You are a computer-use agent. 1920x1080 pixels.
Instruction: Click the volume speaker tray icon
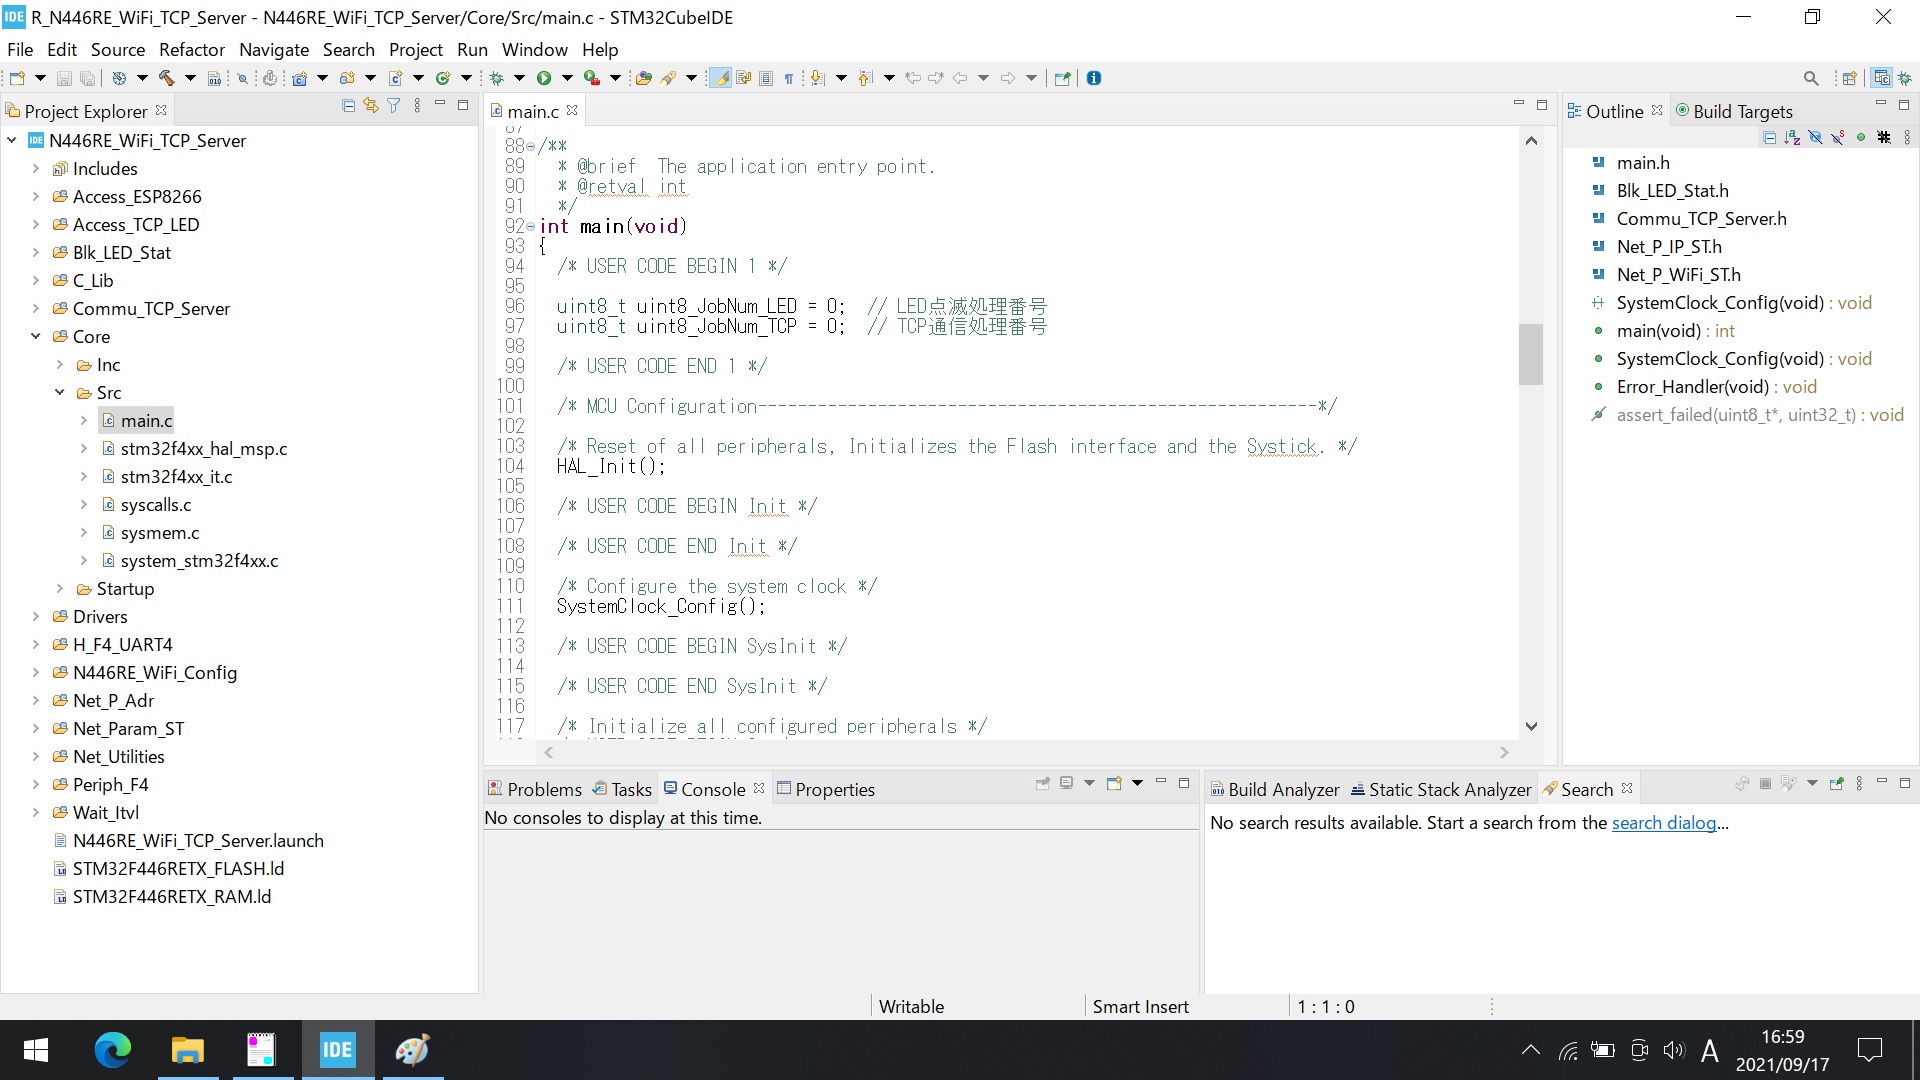pos(1673,1050)
